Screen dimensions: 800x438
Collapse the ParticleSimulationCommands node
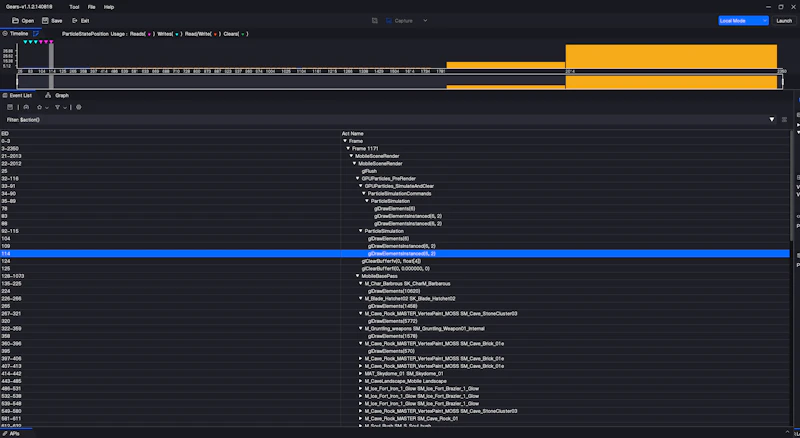point(363,193)
